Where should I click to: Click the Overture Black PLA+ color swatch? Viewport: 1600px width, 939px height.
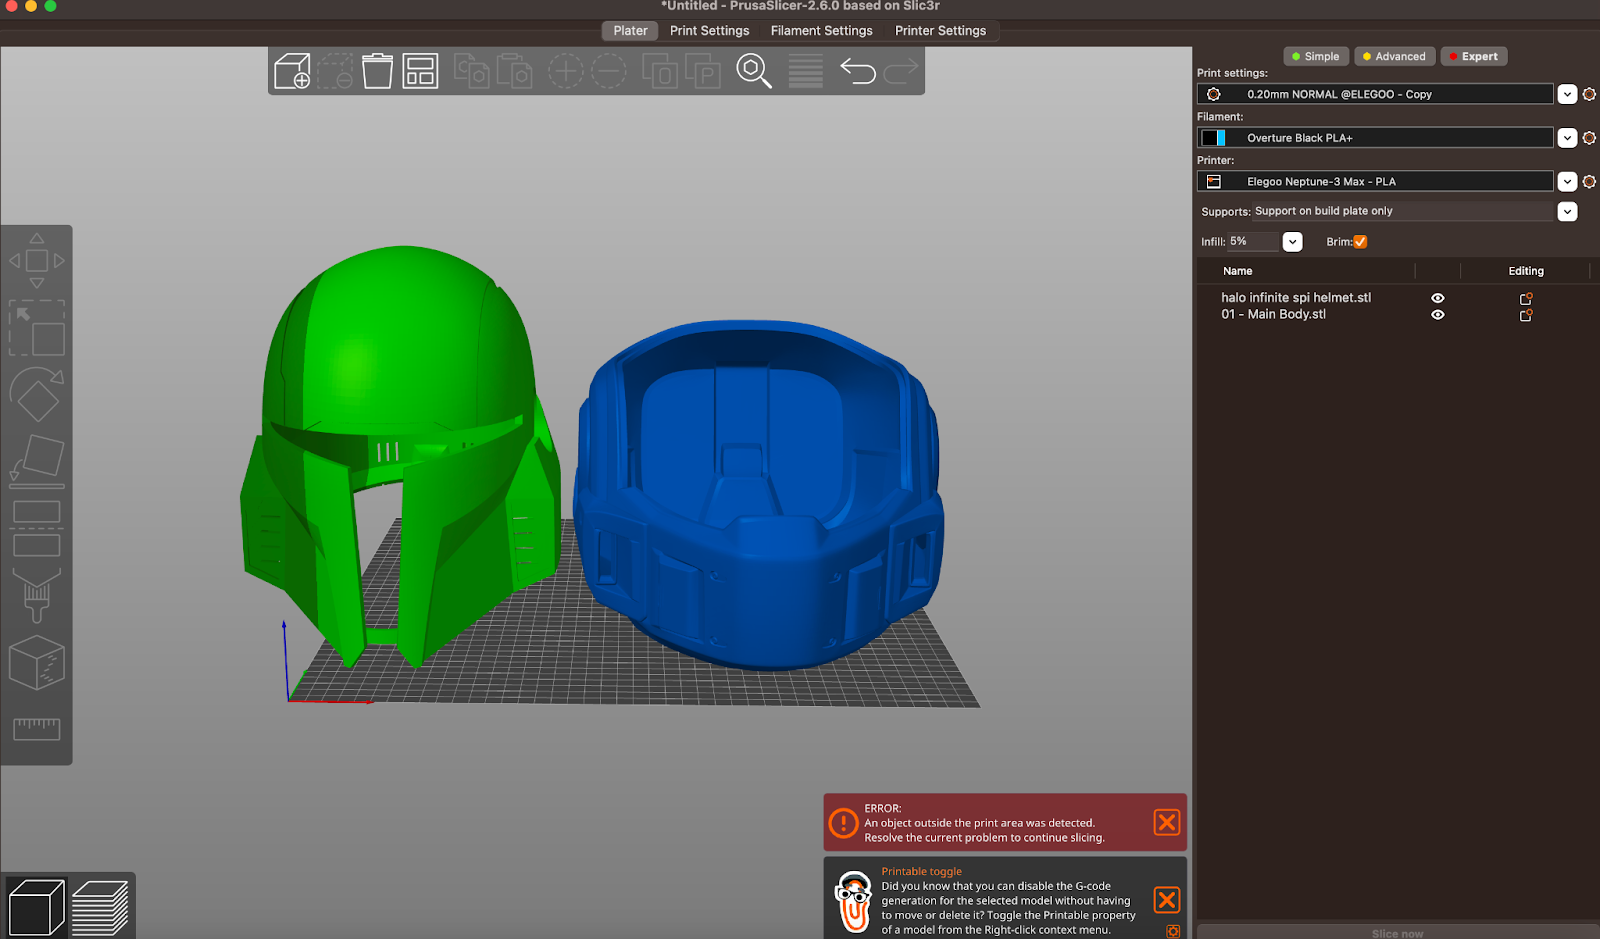(x=1213, y=138)
